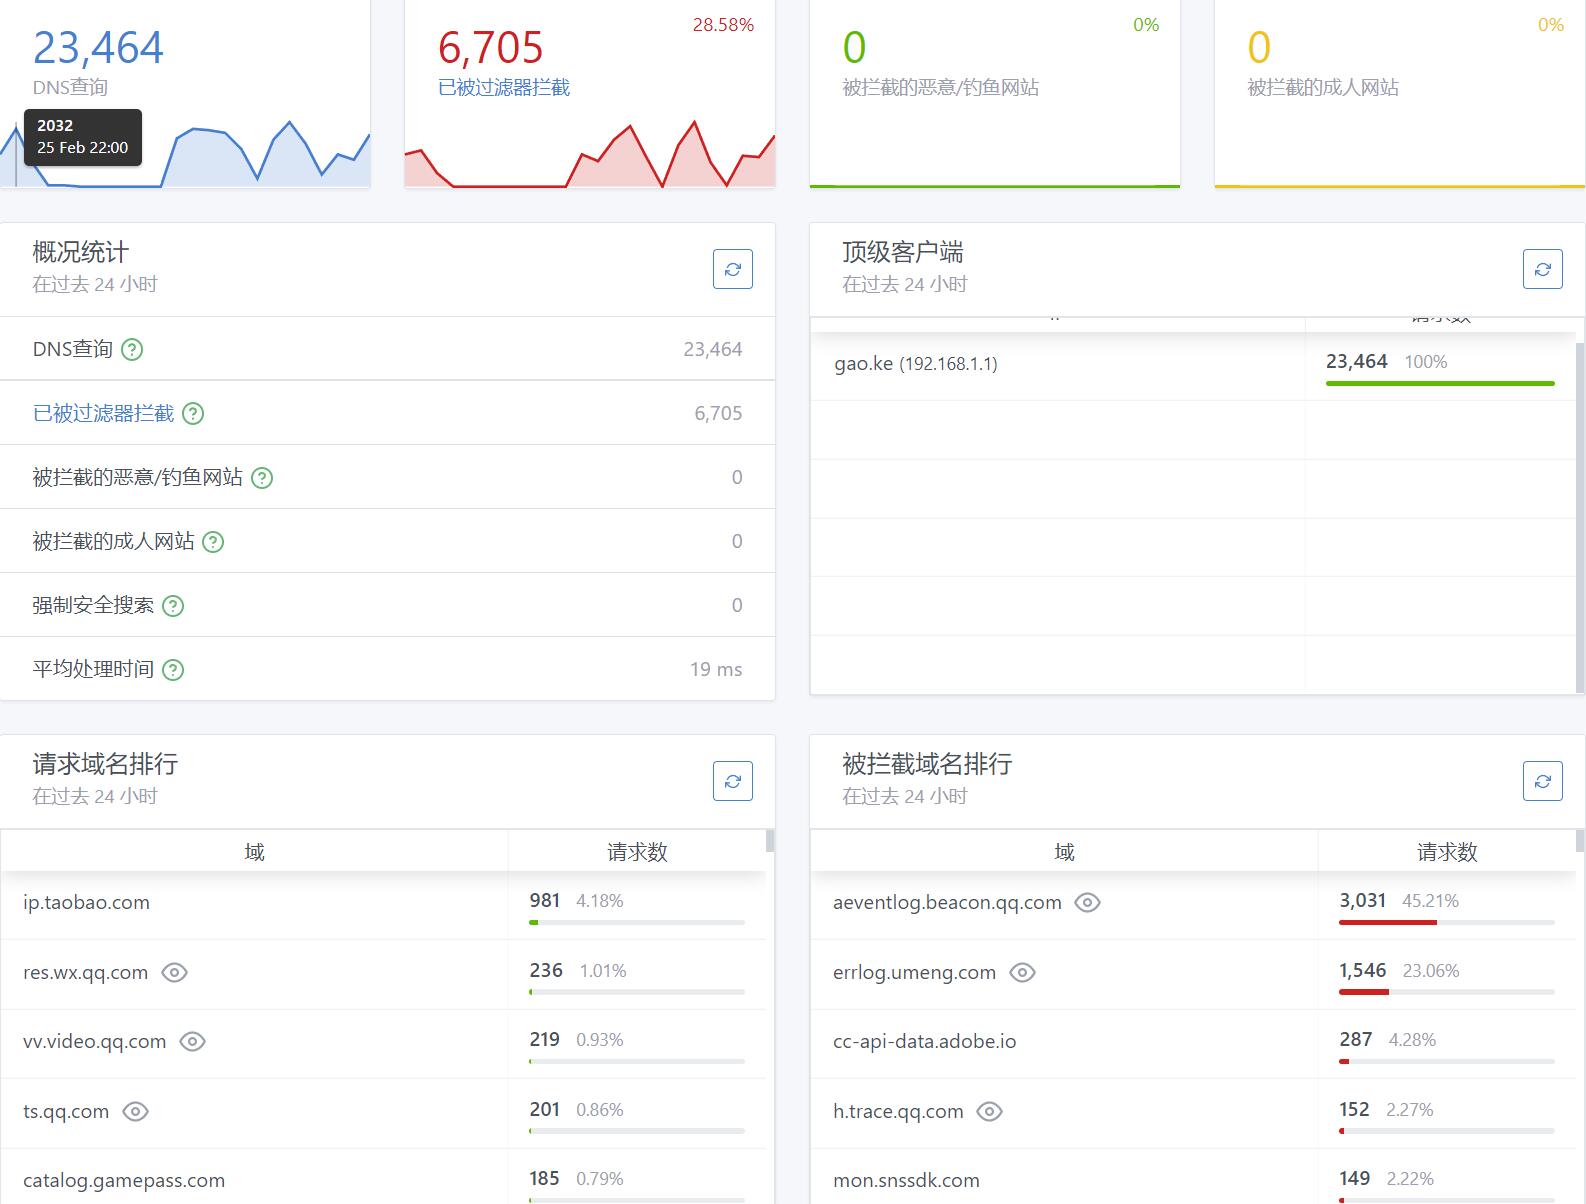This screenshot has width=1586, height=1204.
Task: Open help for 被拦截的恶意/钓鱼网站
Action: [262, 478]
